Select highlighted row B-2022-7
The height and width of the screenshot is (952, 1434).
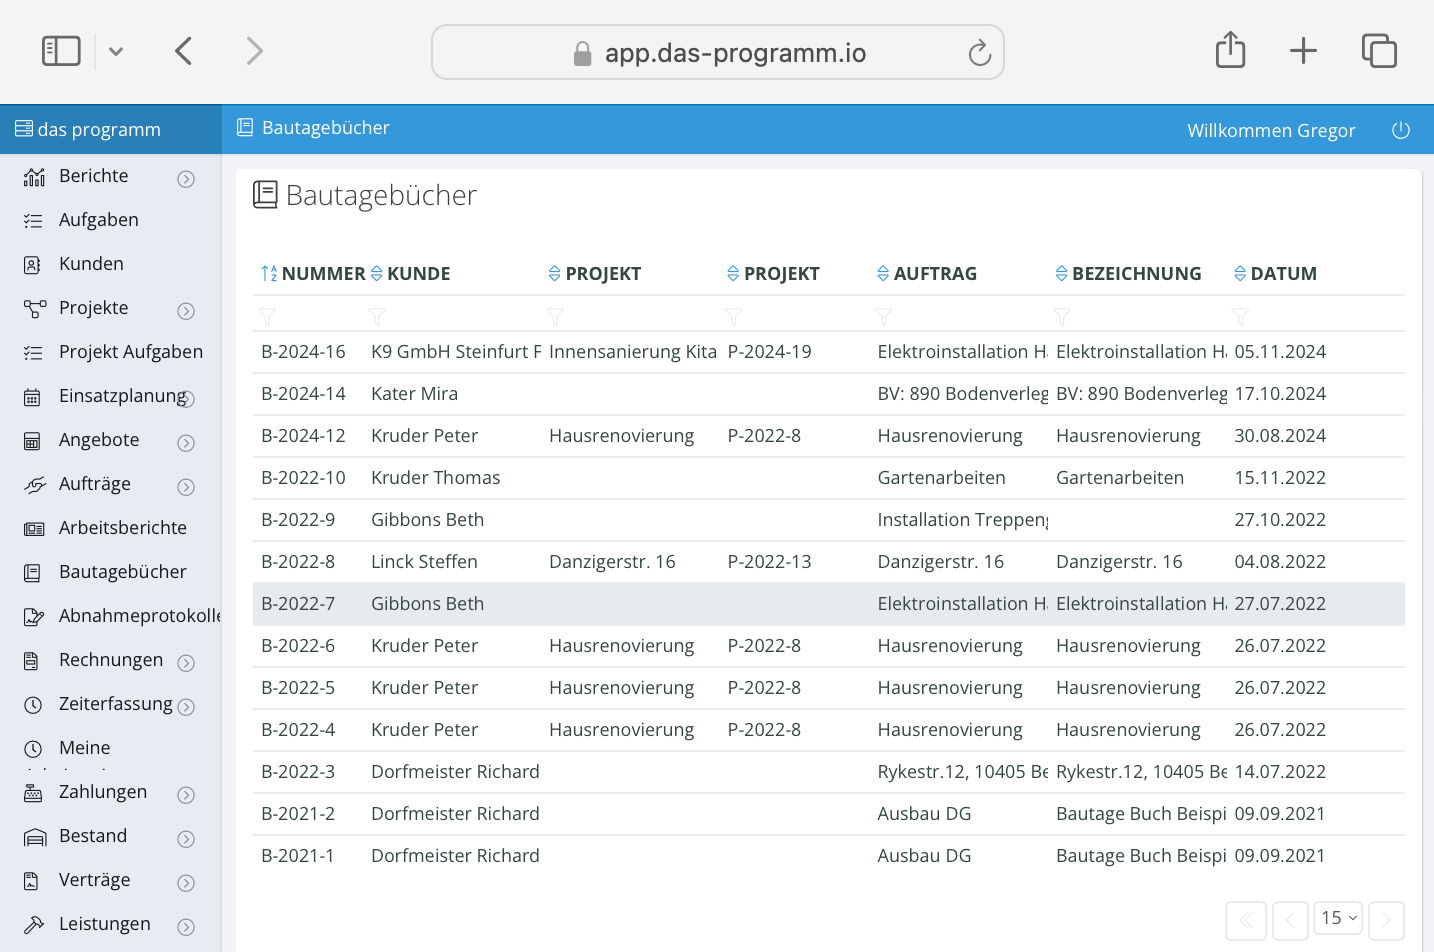coord(829,604)
